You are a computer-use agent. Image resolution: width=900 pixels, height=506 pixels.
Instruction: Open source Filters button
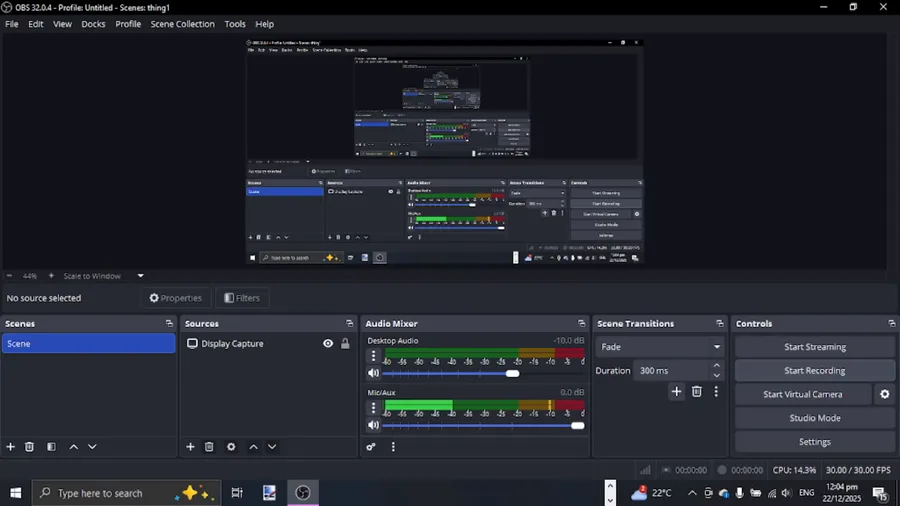click(x=242, y=298)
